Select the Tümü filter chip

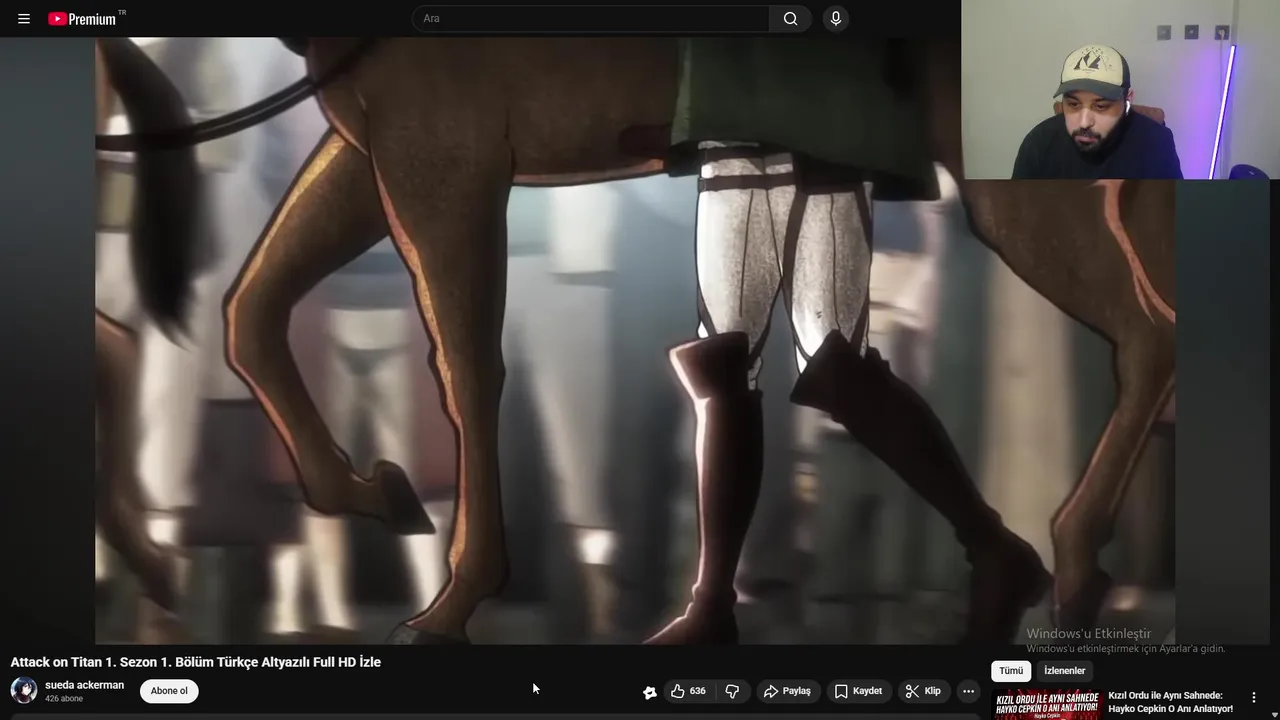click(x=1011, y=671)
